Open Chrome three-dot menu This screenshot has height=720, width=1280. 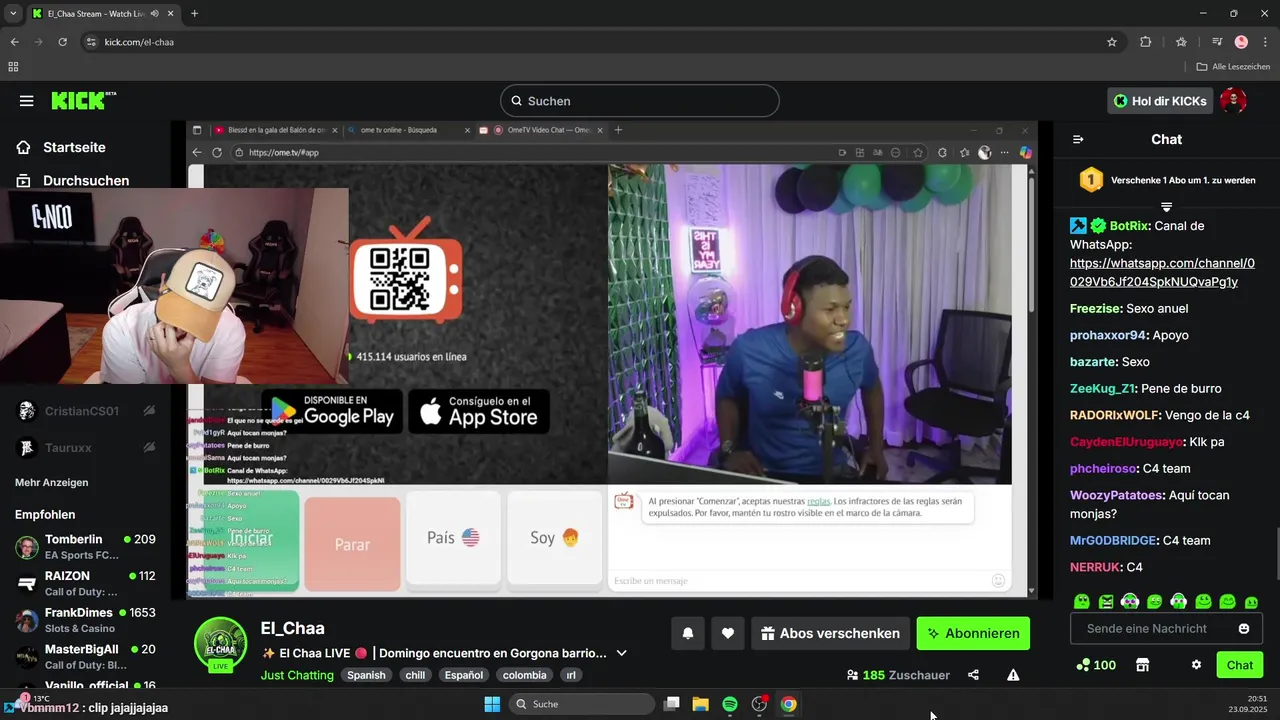pos(1265,42)
